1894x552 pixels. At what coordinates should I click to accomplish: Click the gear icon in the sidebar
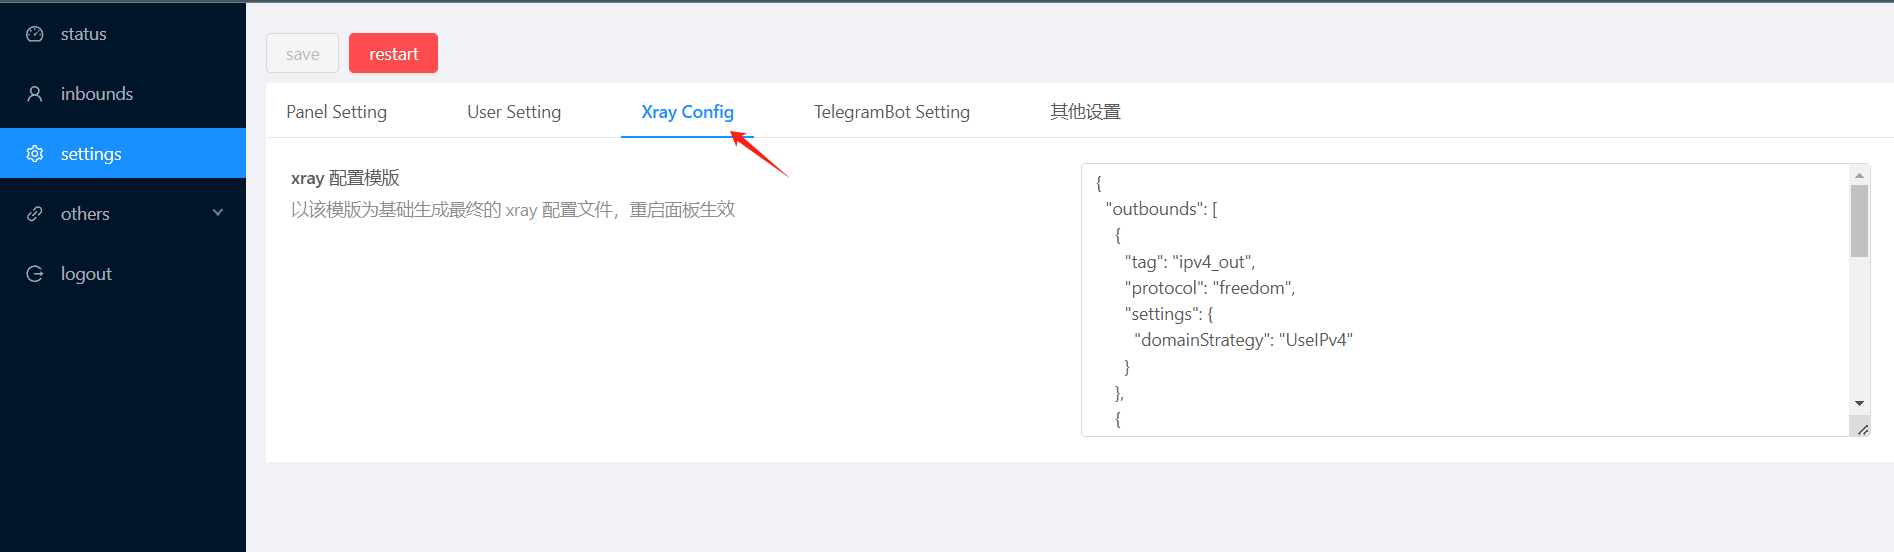click(35, 154)
